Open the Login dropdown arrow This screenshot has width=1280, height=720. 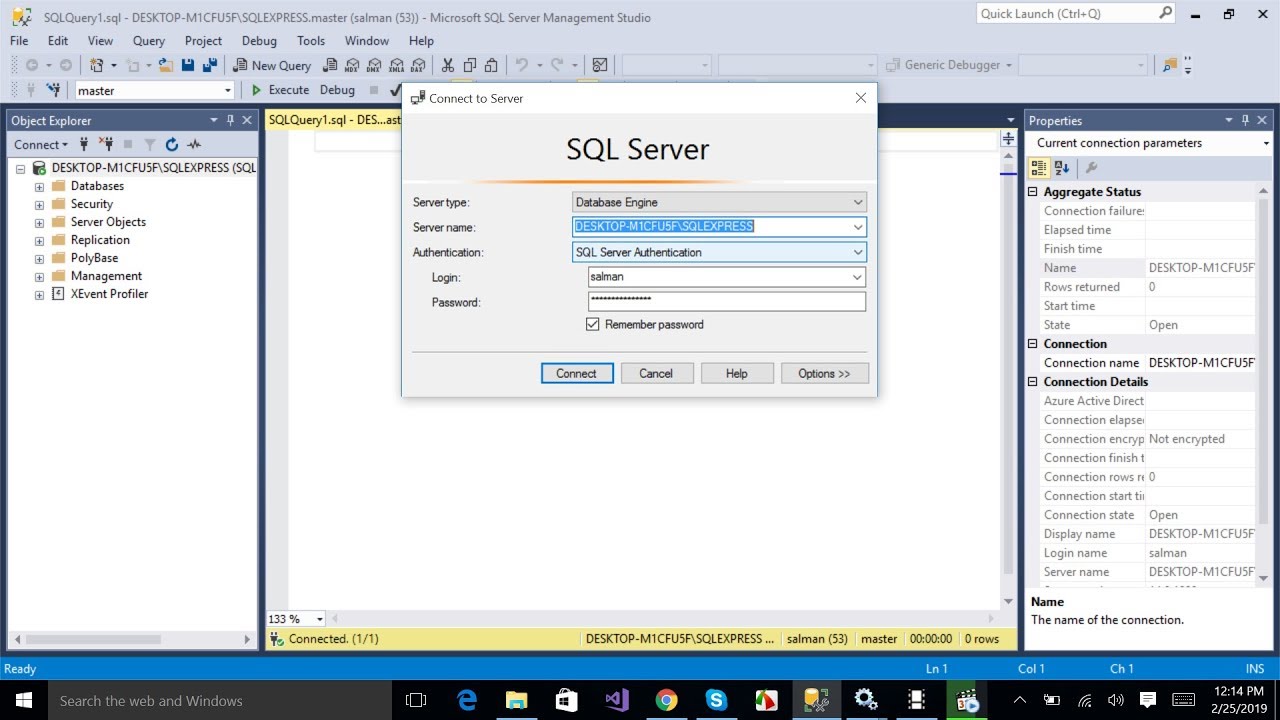pyautogui.click(x=857, y=277)
